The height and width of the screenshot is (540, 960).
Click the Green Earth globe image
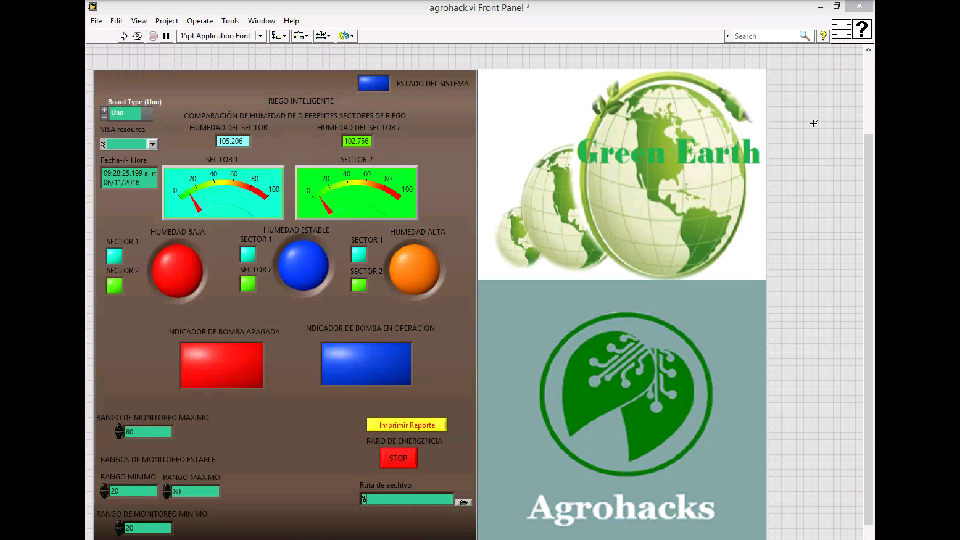tap(621, 174)
